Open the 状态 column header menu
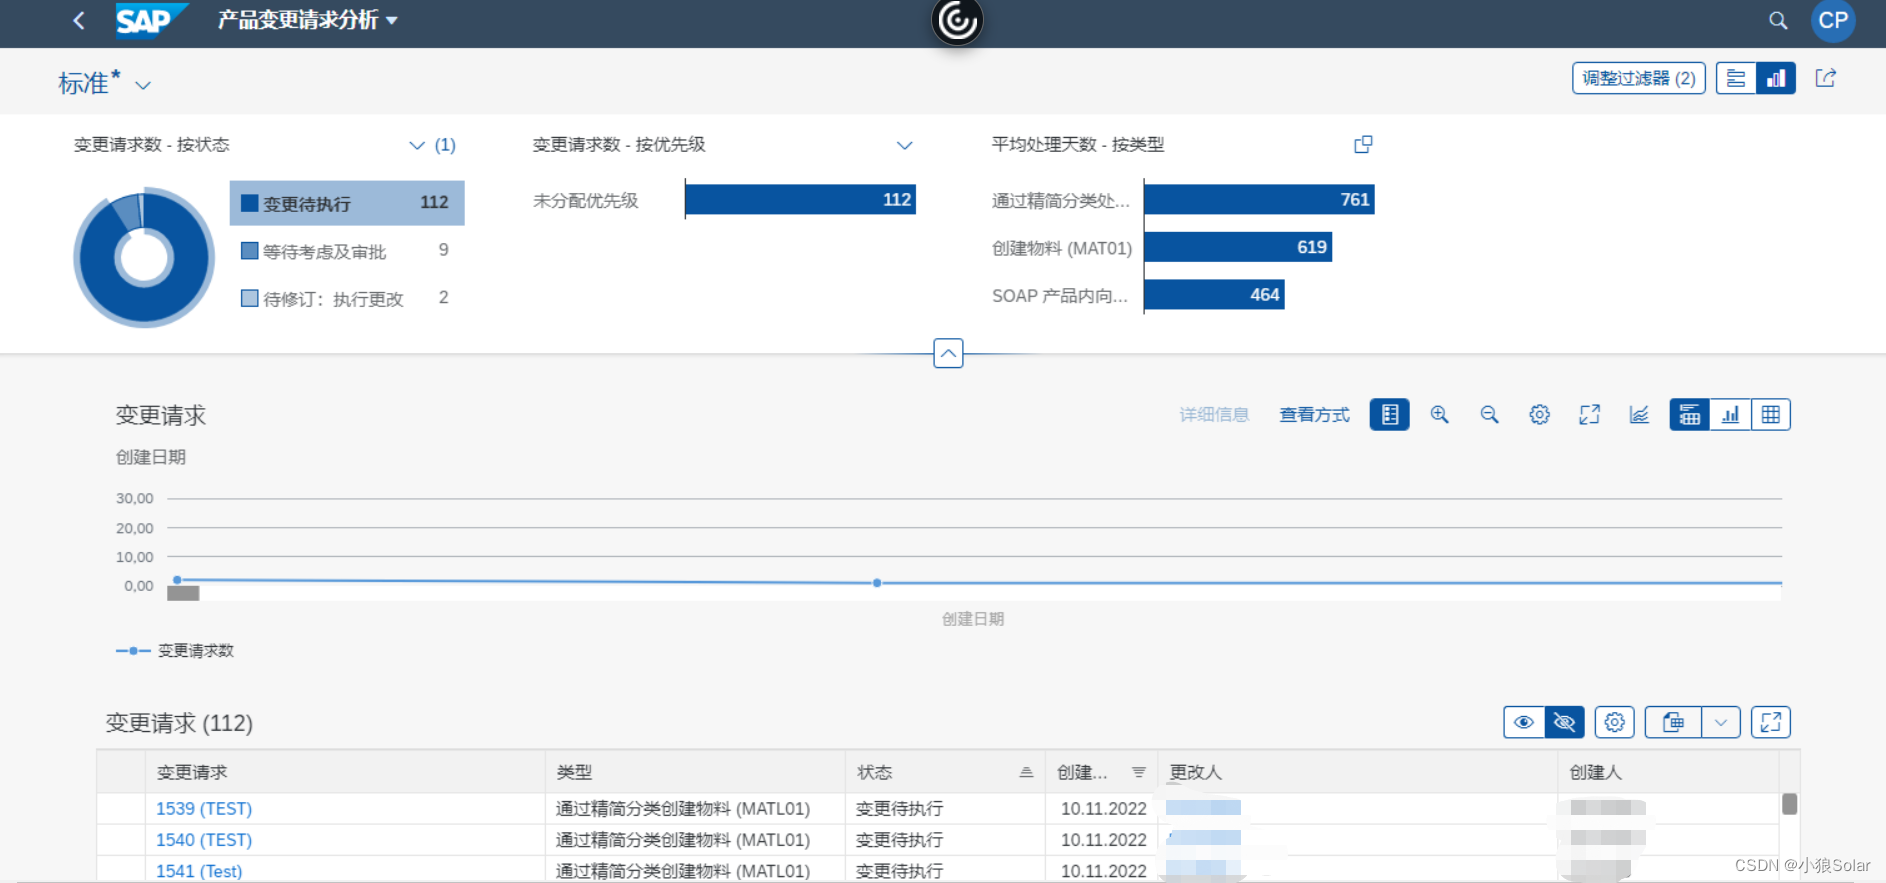The width and height of the screenshot is (1886, 883). click(945, 773)
